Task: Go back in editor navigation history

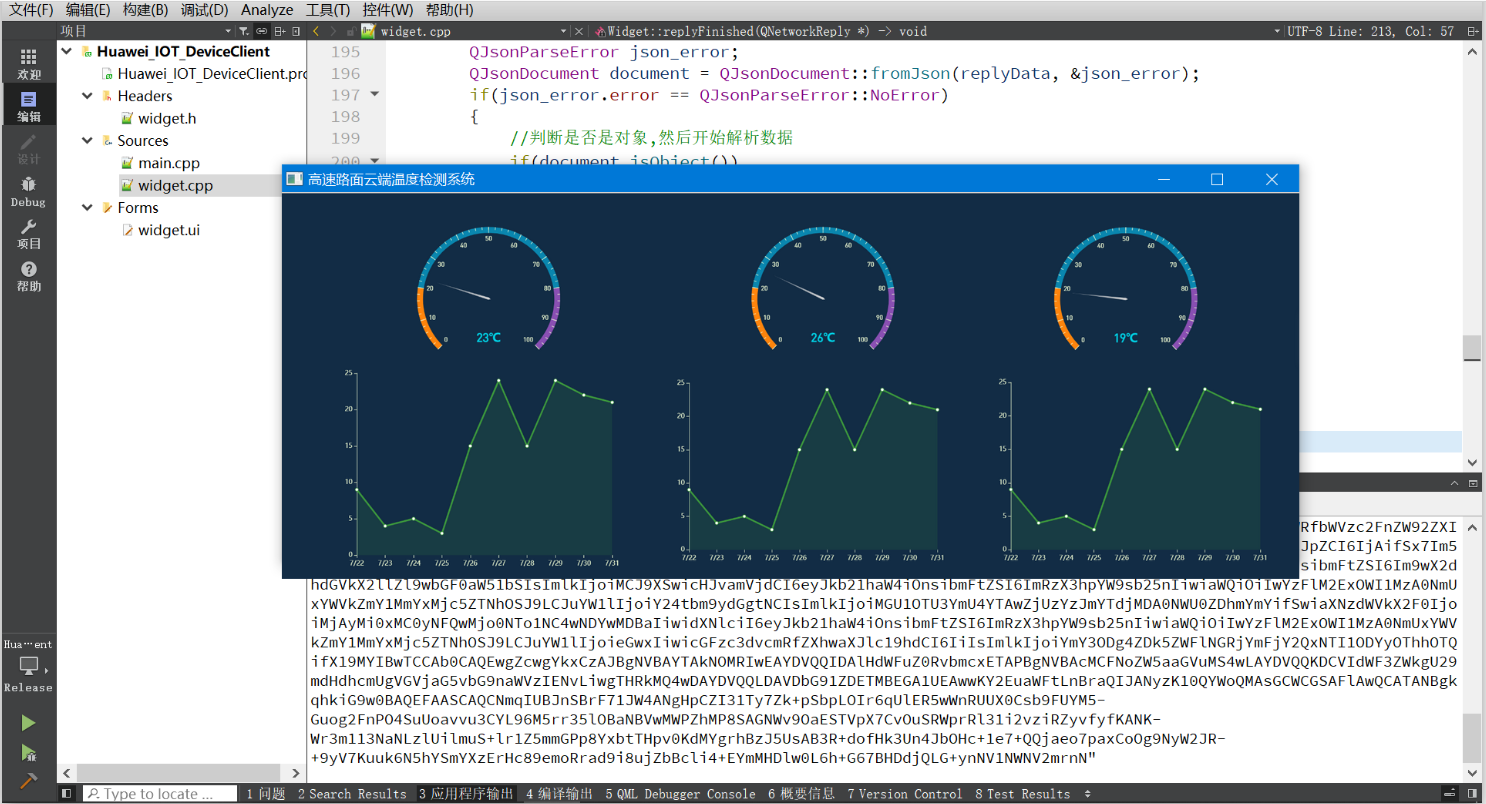Action: click(x=317, y=31)
